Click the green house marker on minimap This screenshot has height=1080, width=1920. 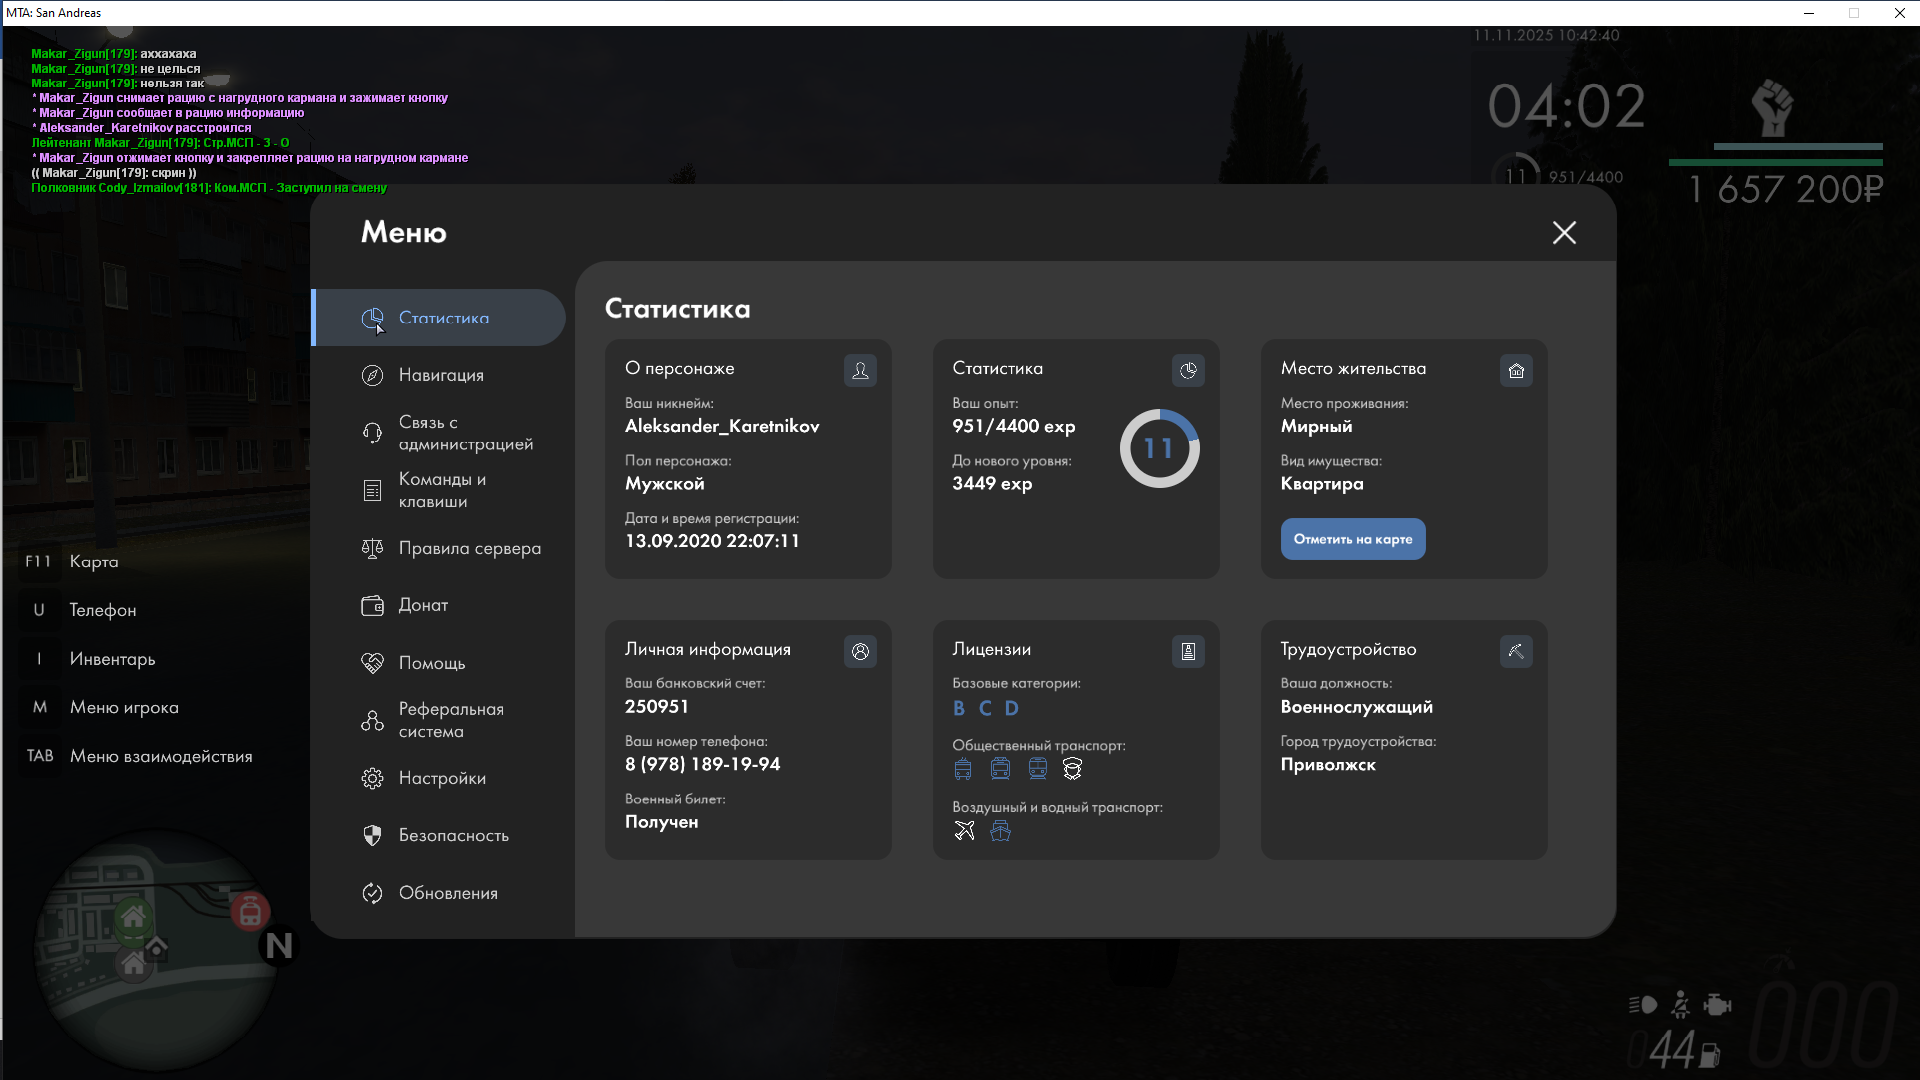(133, 916)
